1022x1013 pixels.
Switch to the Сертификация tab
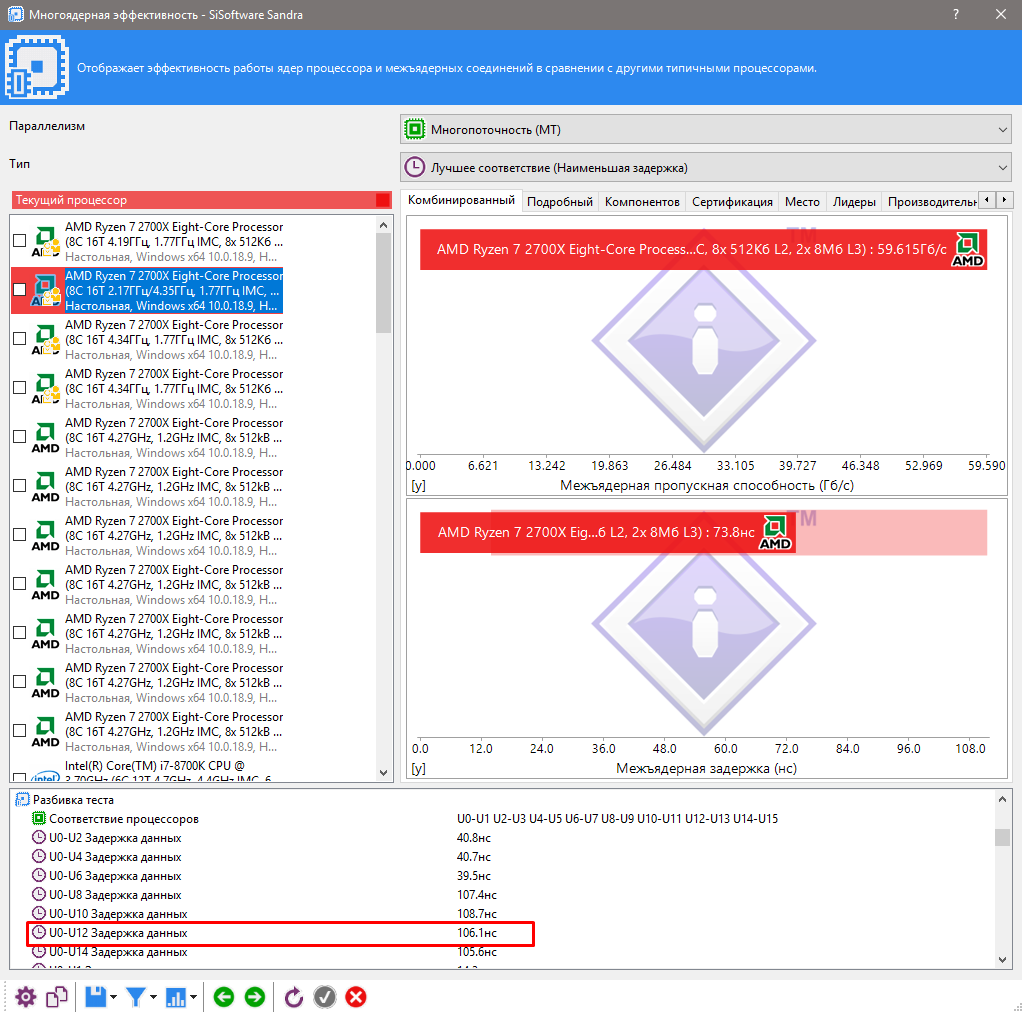pyautogui.click(x=732, y=201)
